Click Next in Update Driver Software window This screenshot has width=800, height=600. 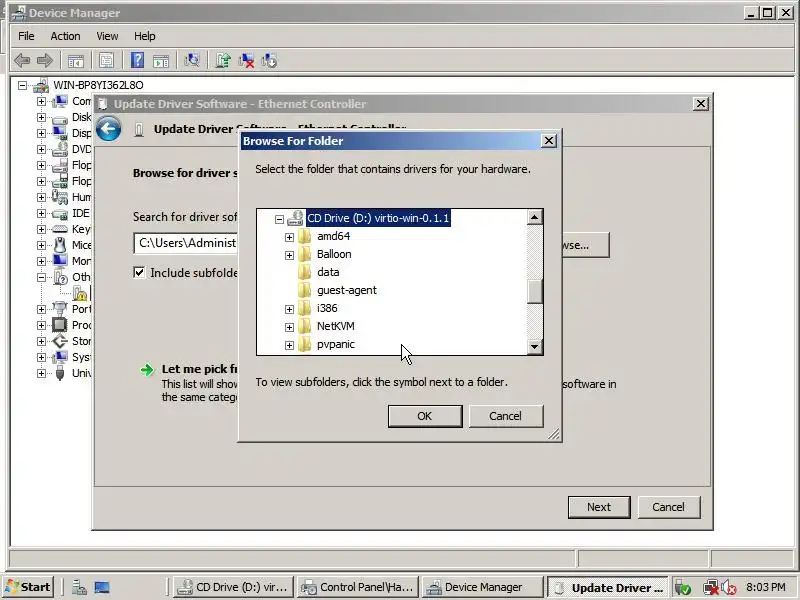tap(599, 507)
